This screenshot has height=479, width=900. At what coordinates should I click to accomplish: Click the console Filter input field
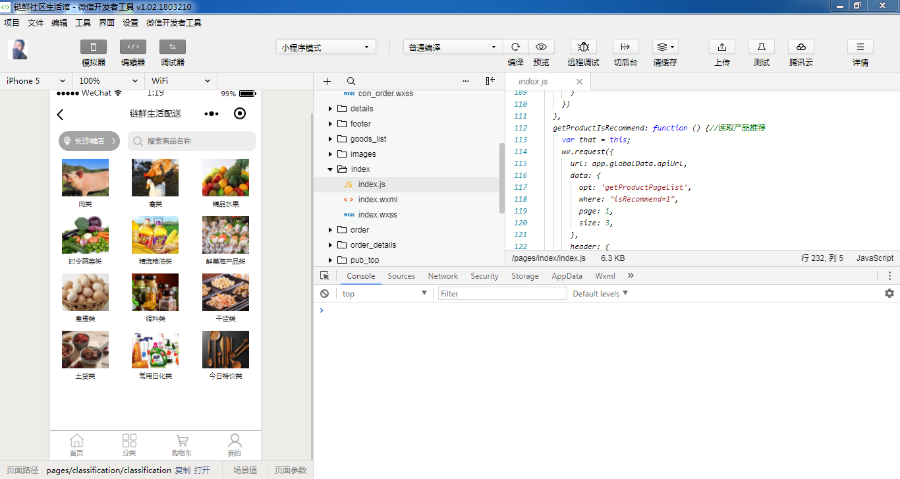500,294
